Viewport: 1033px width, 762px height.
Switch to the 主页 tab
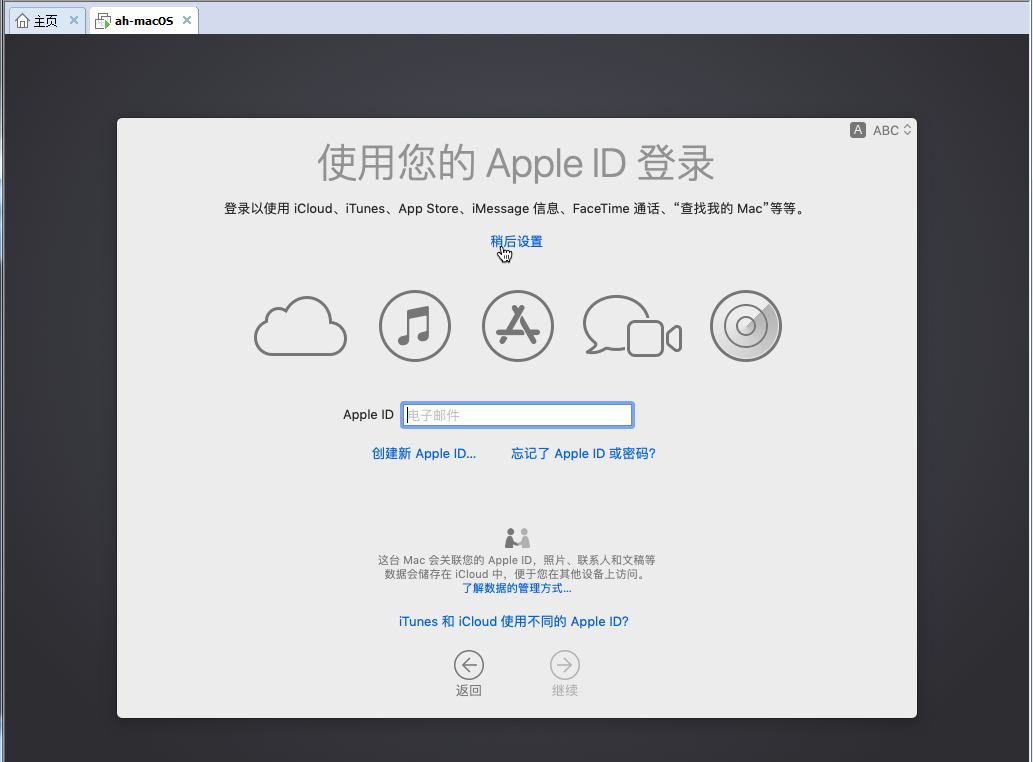click(38, 20)
